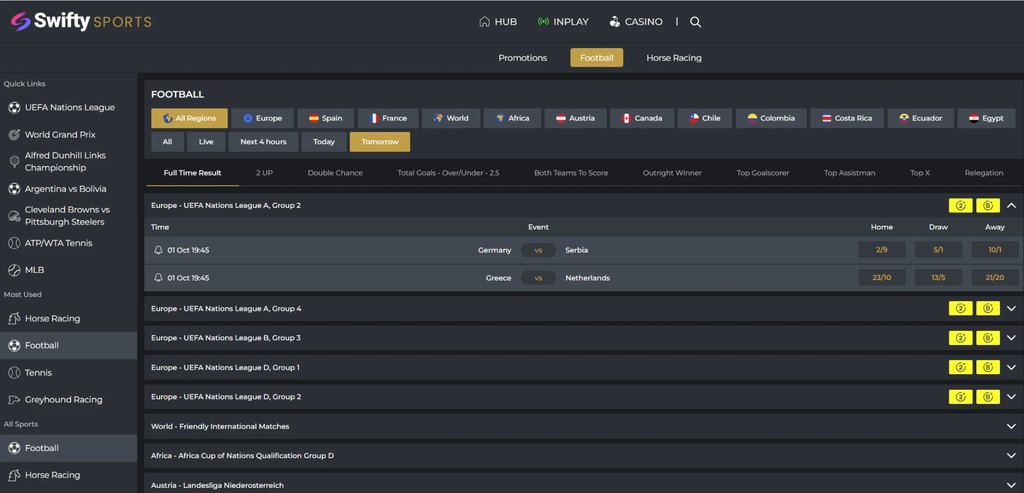
Task: Click second yellow badge on Nations League D, Group 1
Action: pos(988,367)
